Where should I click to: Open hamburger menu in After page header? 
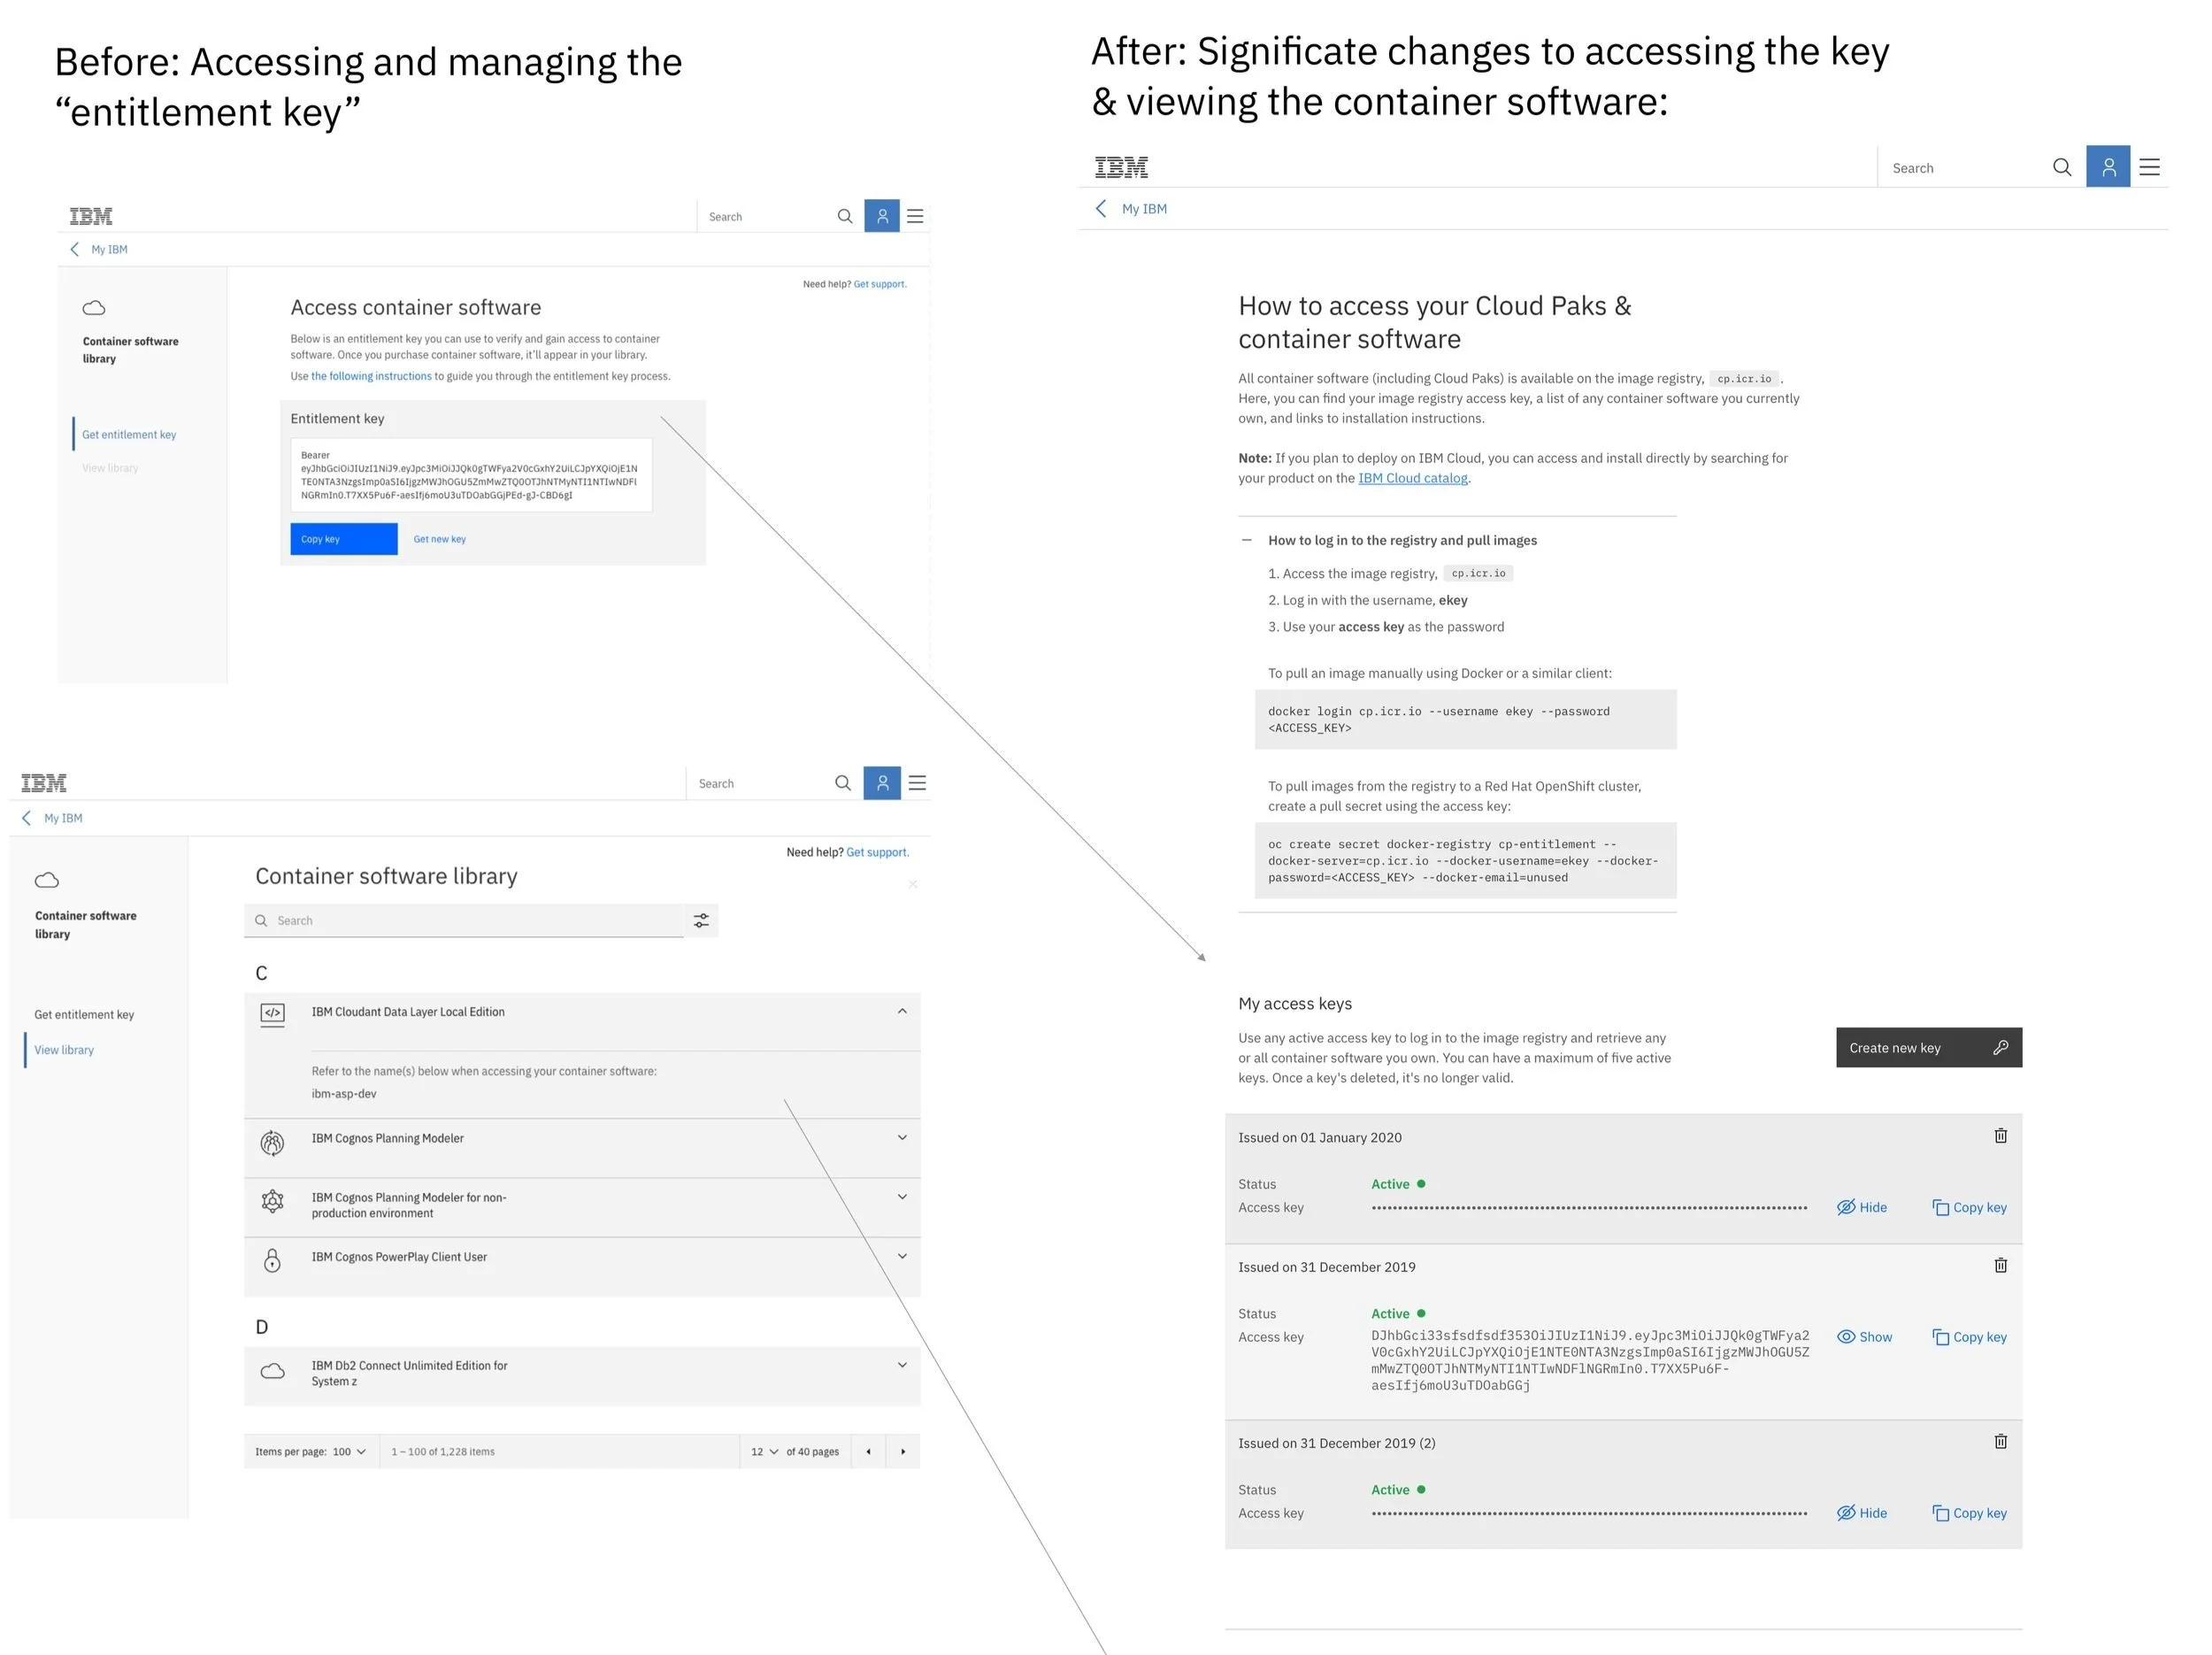(2149, 167)
